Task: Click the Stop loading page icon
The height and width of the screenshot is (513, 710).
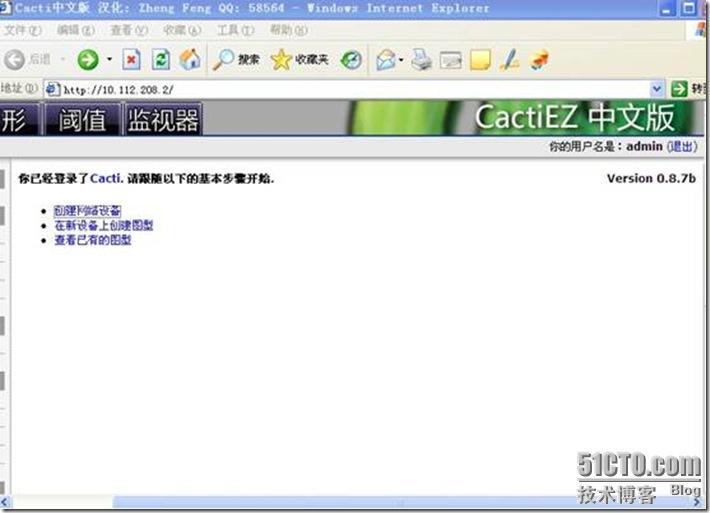Action: click(x=131, y=60)
